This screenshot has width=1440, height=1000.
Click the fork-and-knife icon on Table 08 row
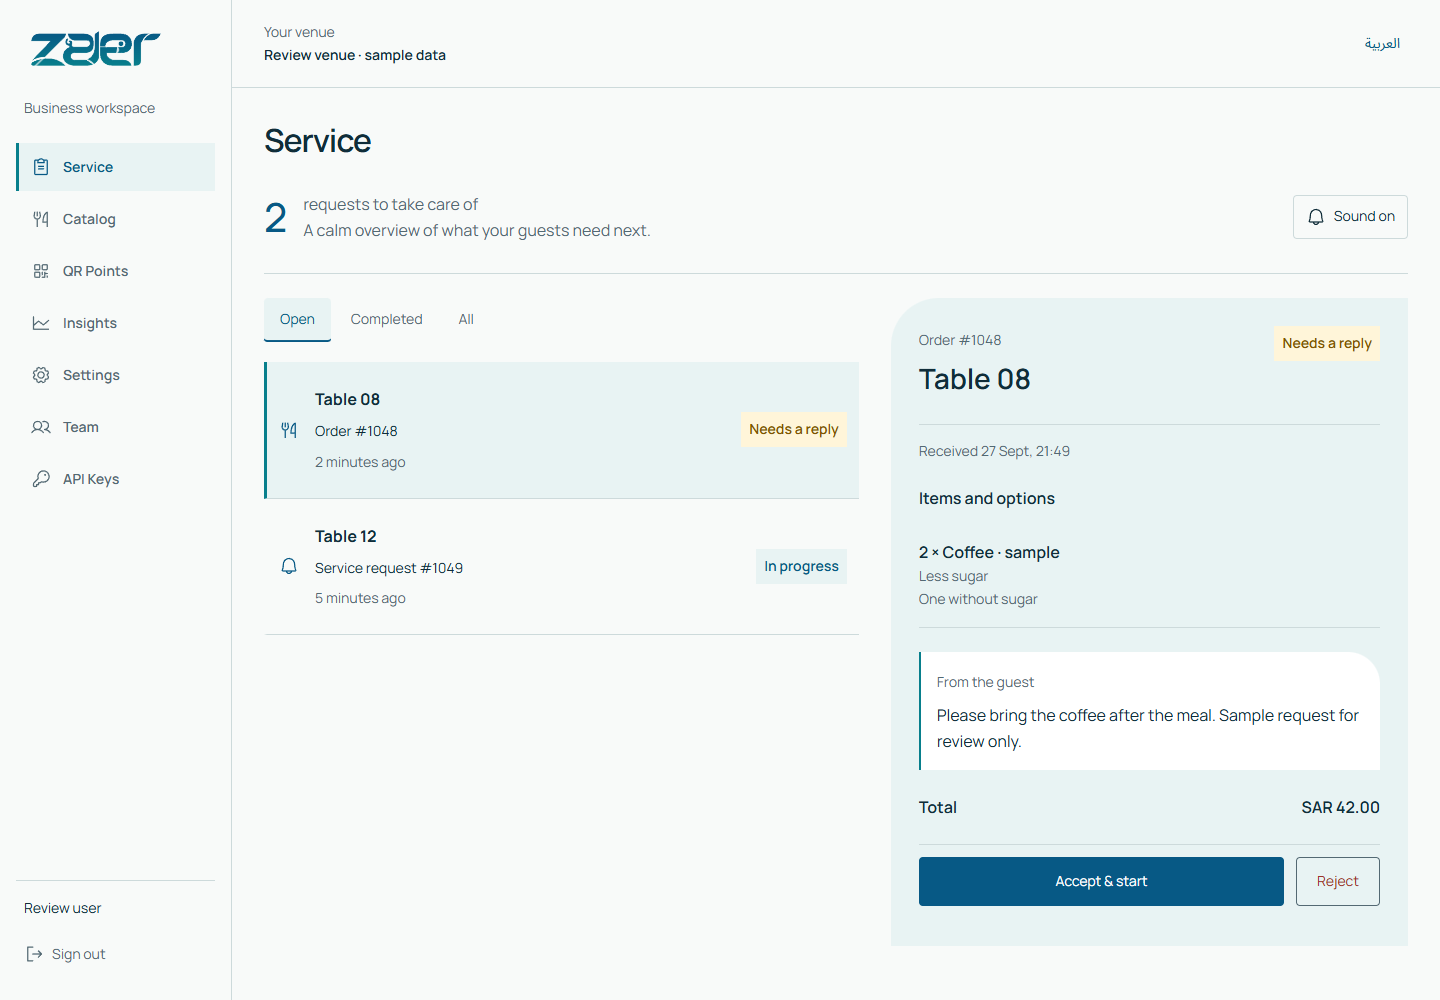(289, 430)
